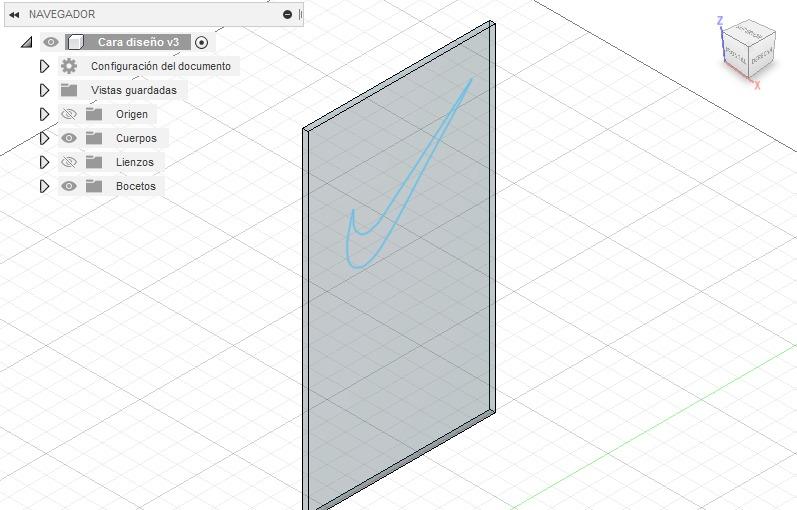Toggle visibility of Cara diseño v3 component
797x510 pixels.
coord(50,42)
